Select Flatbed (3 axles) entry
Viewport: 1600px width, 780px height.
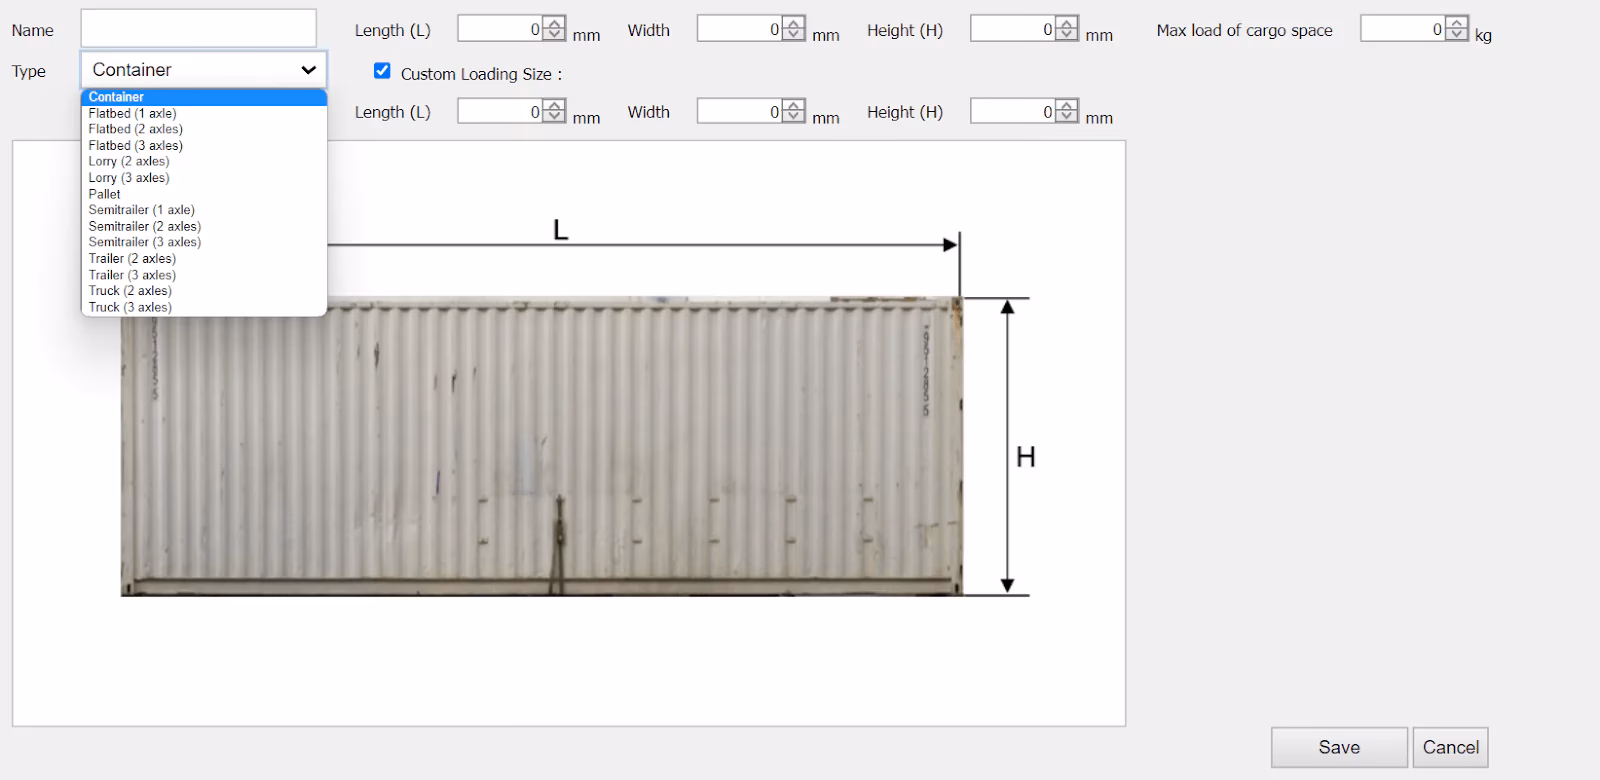click(135, 145)
